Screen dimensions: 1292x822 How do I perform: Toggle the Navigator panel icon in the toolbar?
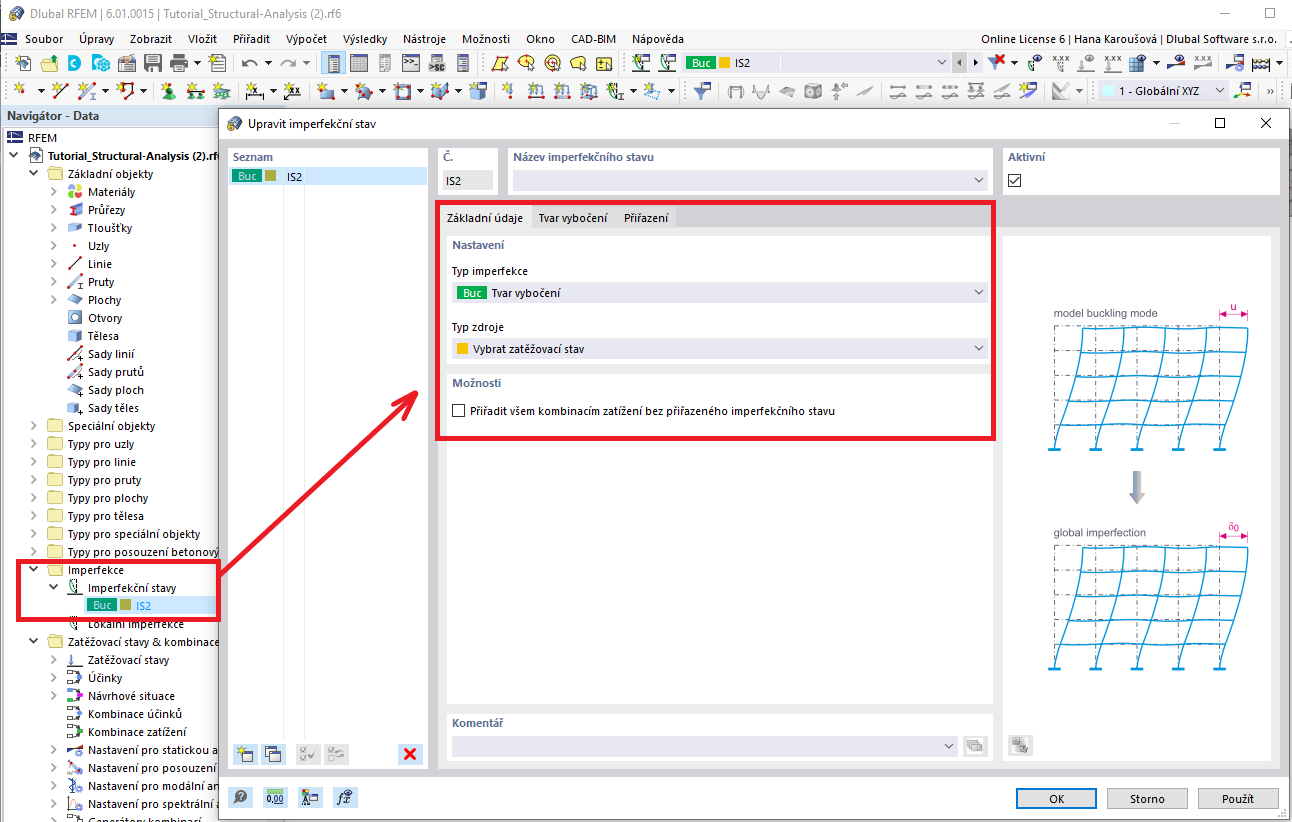click(x=335, y=63)
